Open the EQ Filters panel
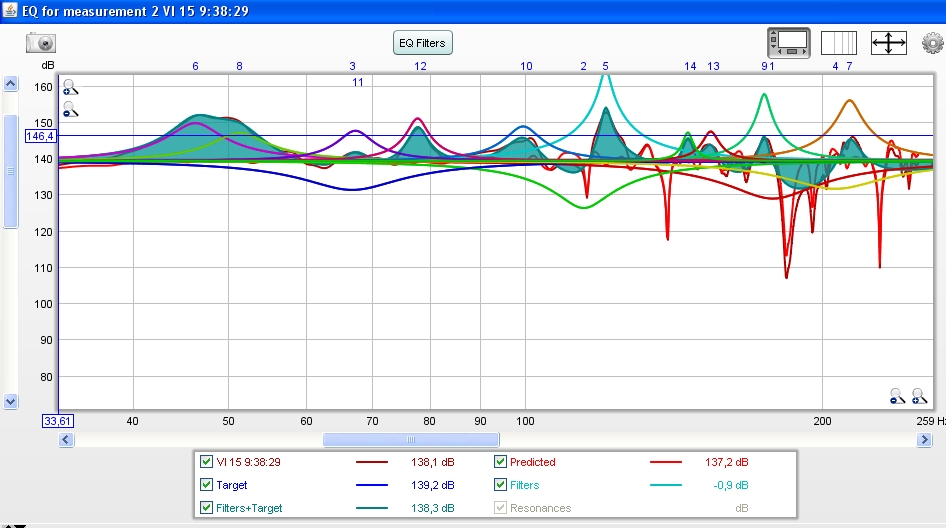 pyautogui.click(x=422, y=43)
